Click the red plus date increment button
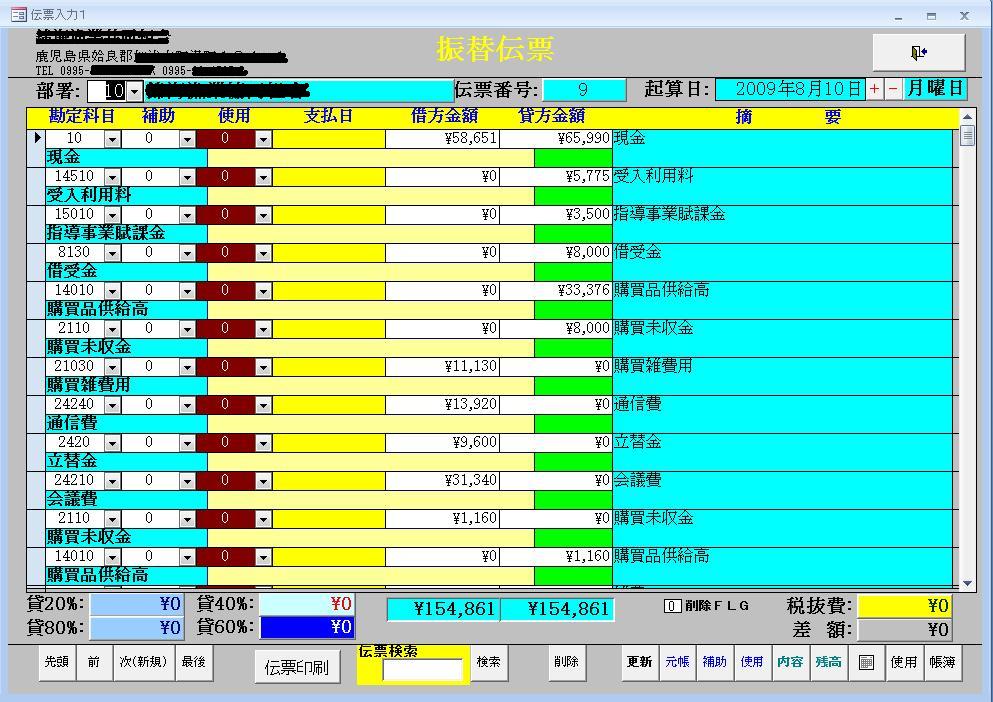This screenshot has height=702, width=993. 875,89
